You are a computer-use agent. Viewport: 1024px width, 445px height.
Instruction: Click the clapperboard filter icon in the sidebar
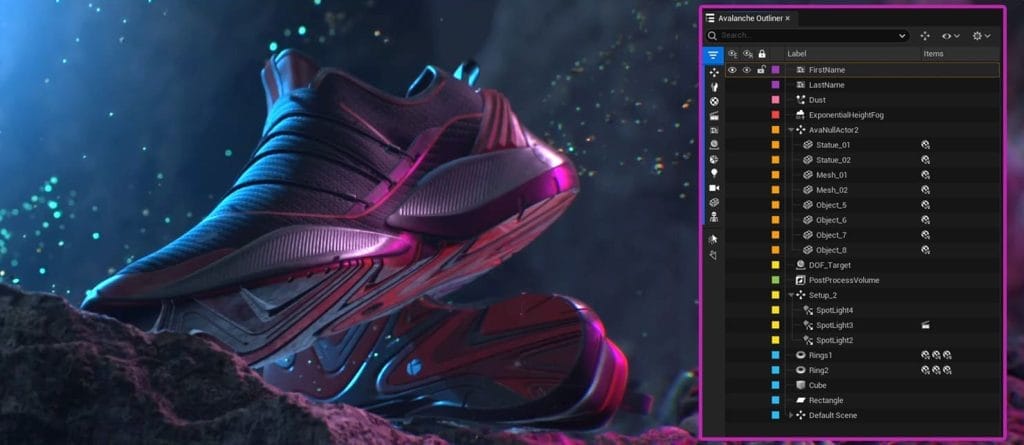tap(714, 116)
